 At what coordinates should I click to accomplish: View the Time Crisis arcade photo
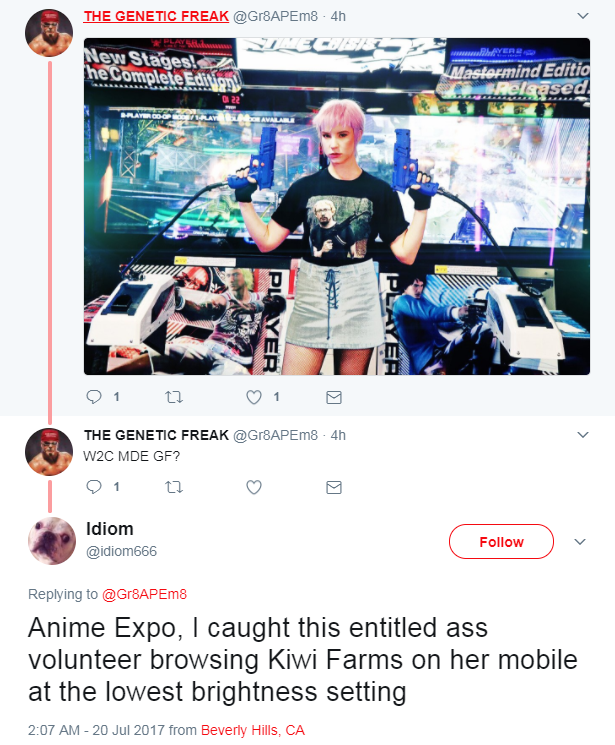(x=337, y=206)
